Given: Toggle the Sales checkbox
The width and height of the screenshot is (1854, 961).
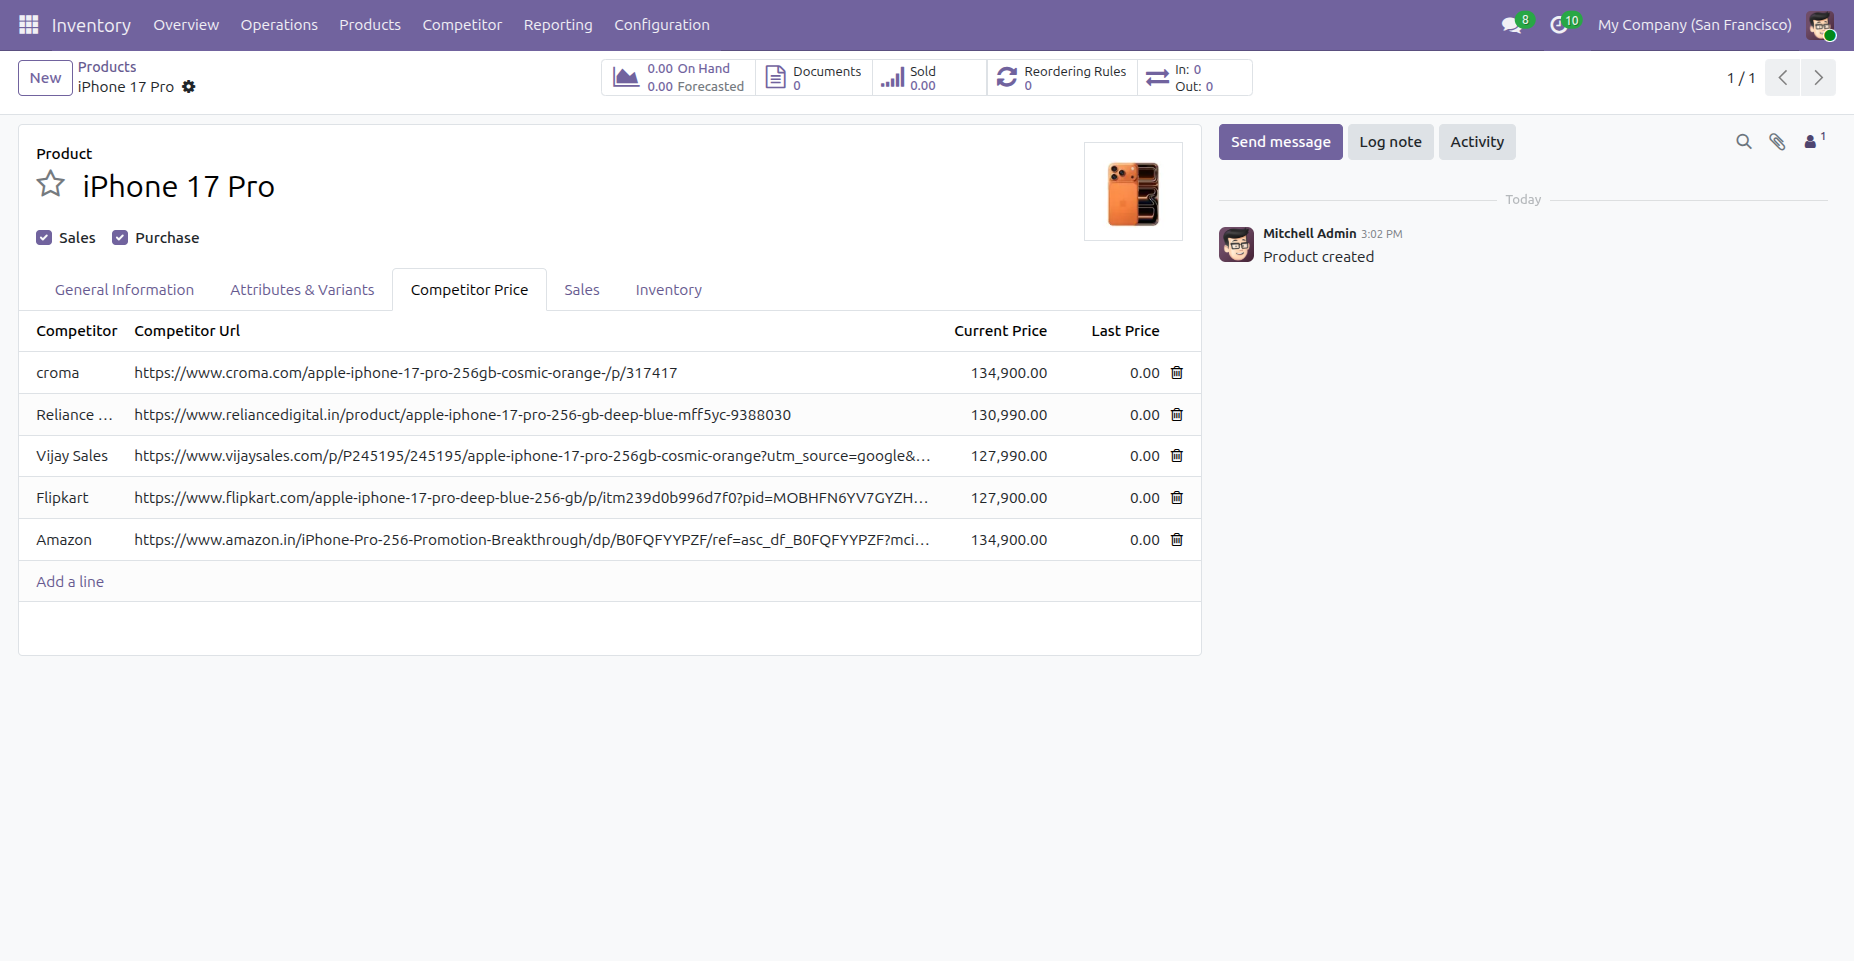Looking at the screenshot, I should 44,238.
